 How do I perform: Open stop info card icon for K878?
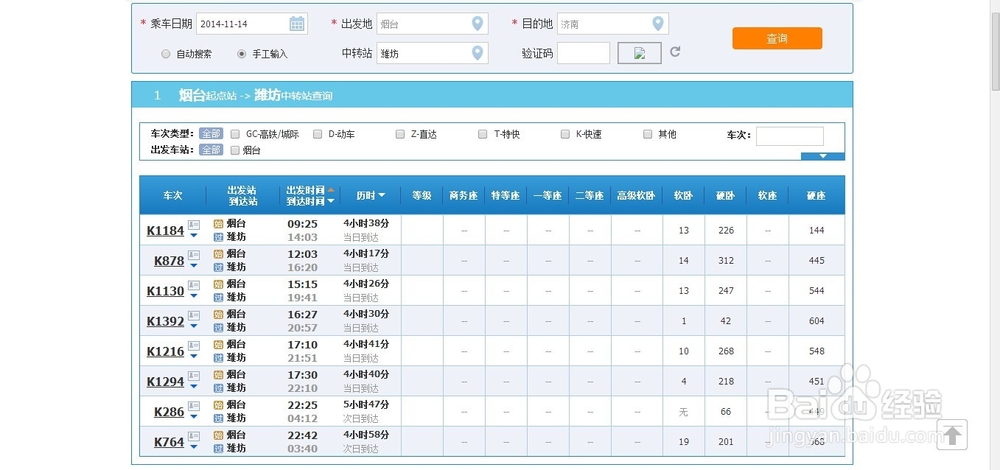pos(194,255)
